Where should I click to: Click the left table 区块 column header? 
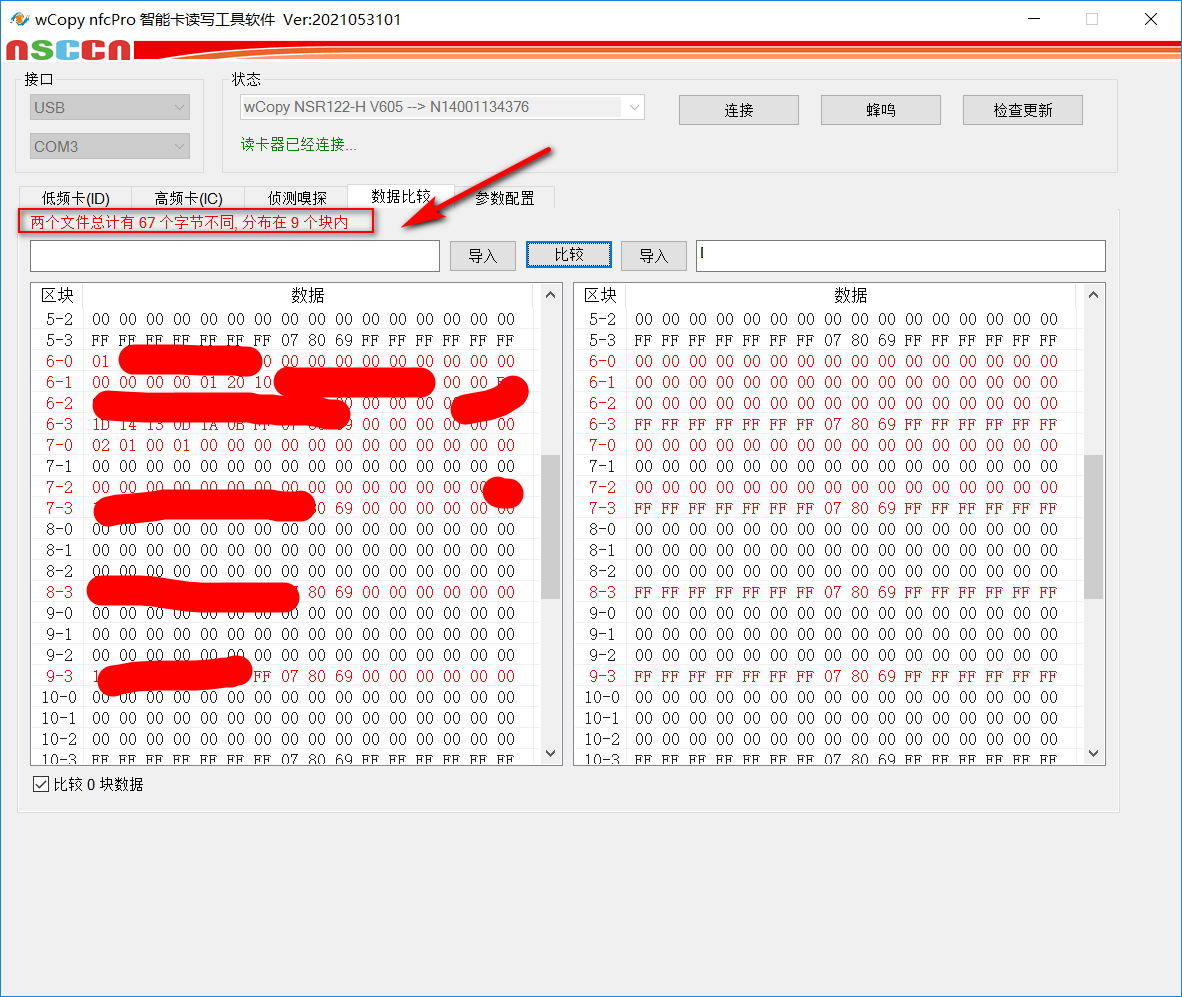pos(57,295)
